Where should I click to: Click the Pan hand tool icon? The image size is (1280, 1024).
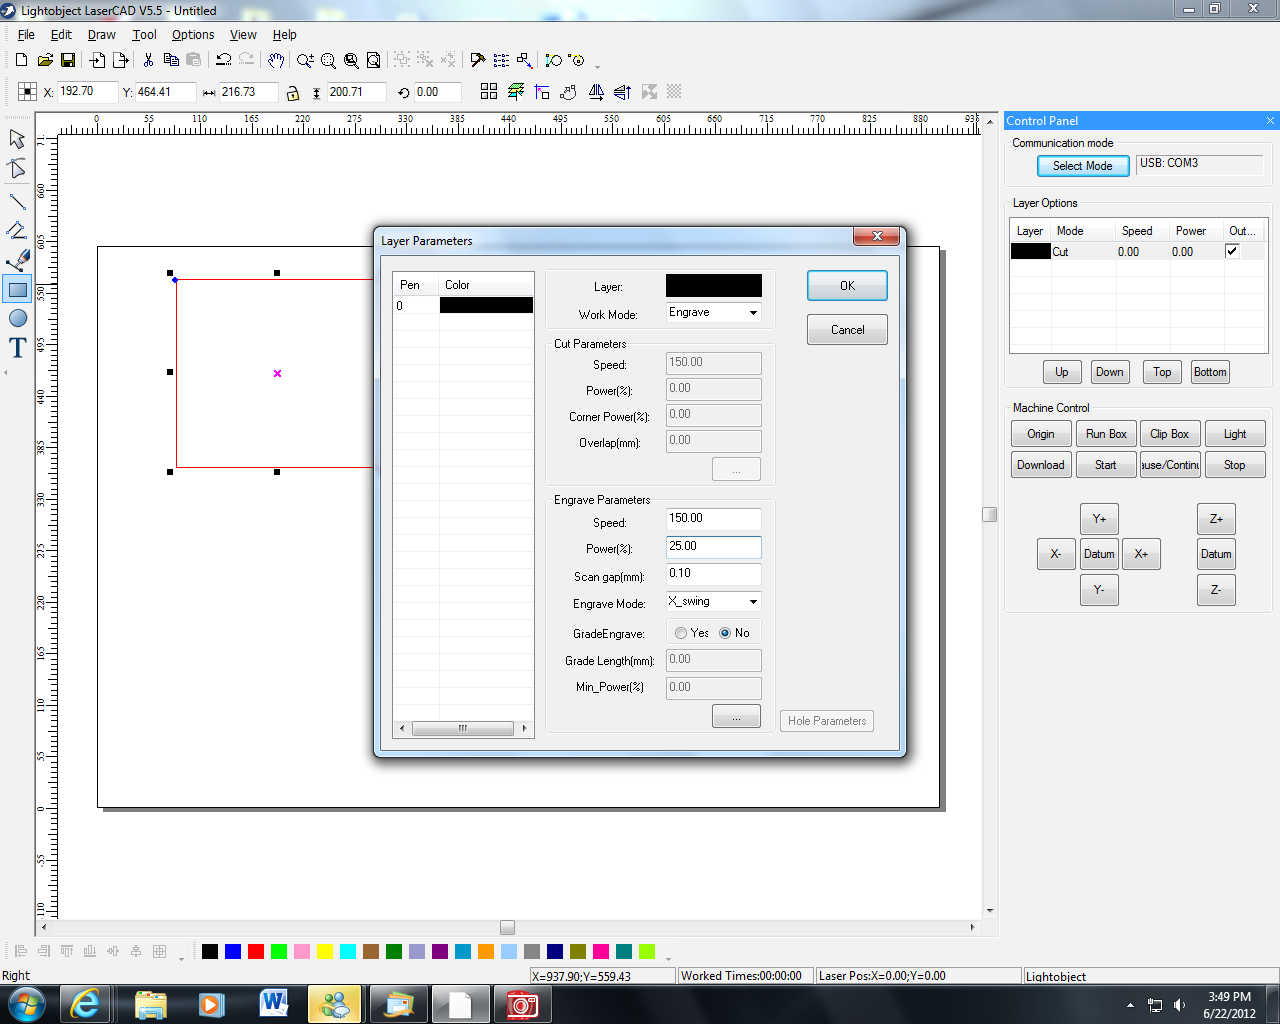point(276,60)
